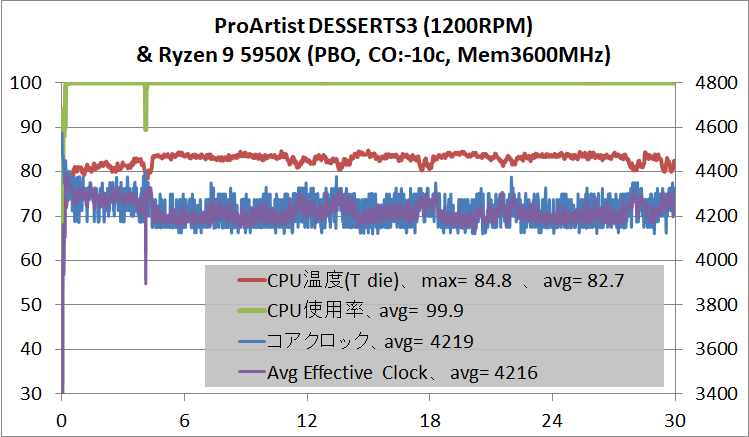
Task: Select the legend entry 'Avg Effective Clock、avg= 4216'
Action: (388, 372)
